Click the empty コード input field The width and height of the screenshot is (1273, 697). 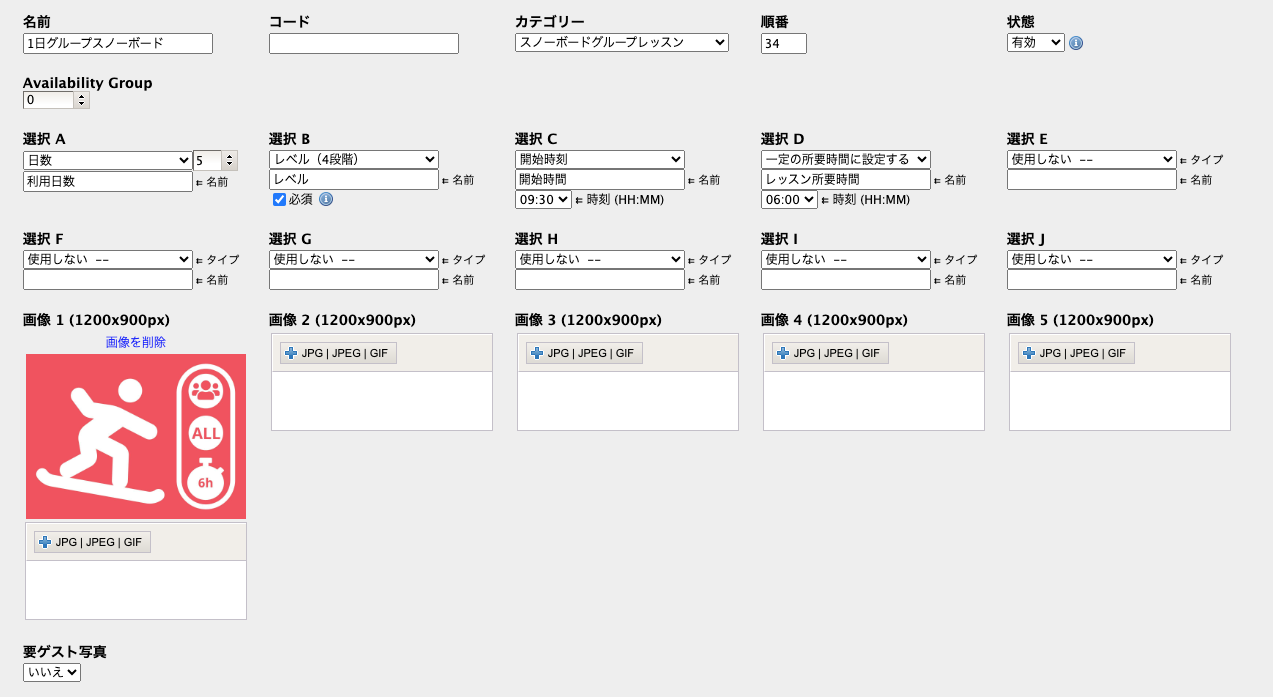(x=364, y=43)
